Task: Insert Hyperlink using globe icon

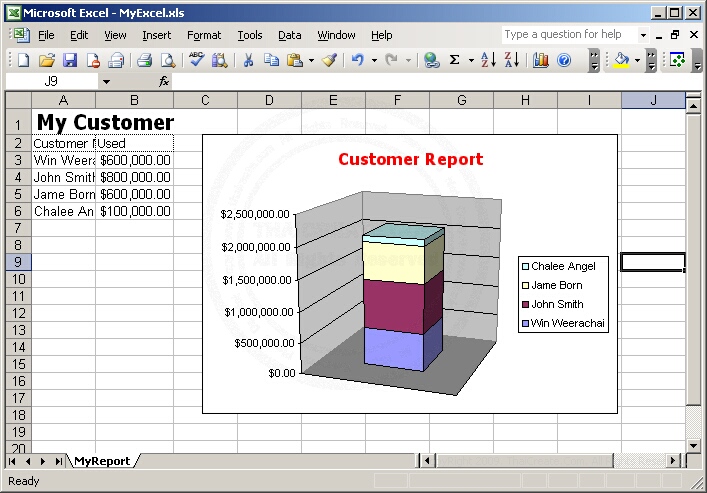Action: pos(432,60)
